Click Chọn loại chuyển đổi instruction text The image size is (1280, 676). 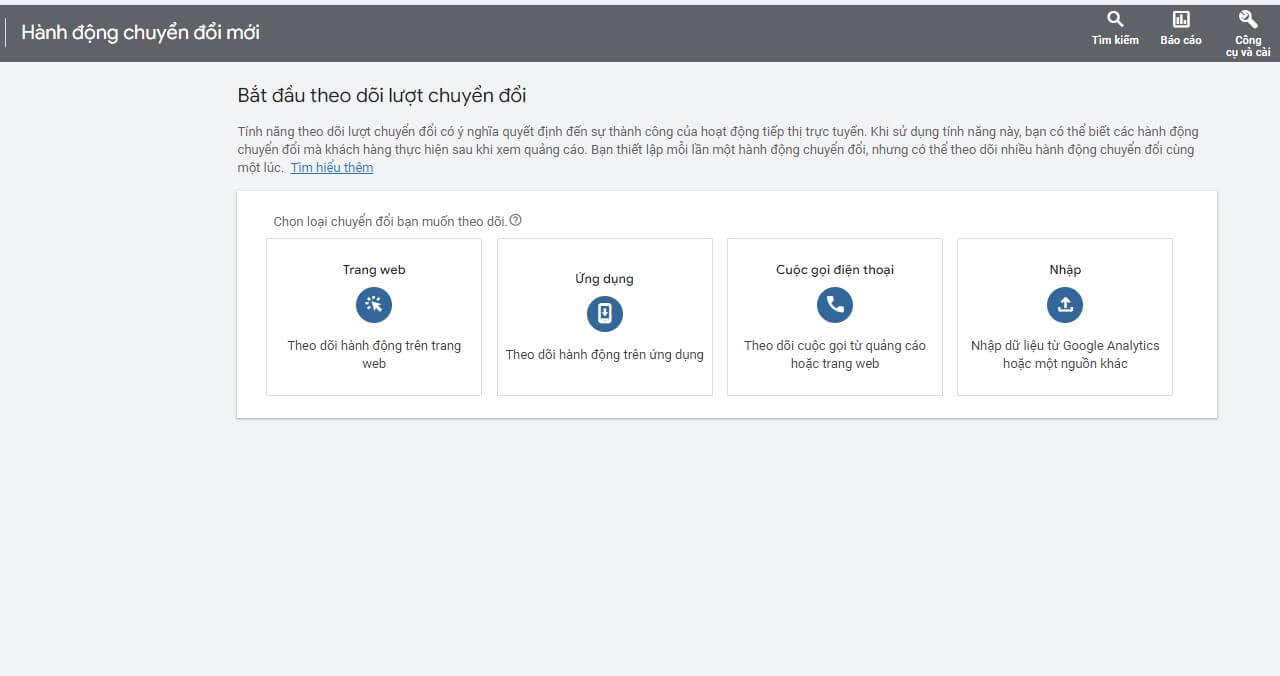[388, 221]
